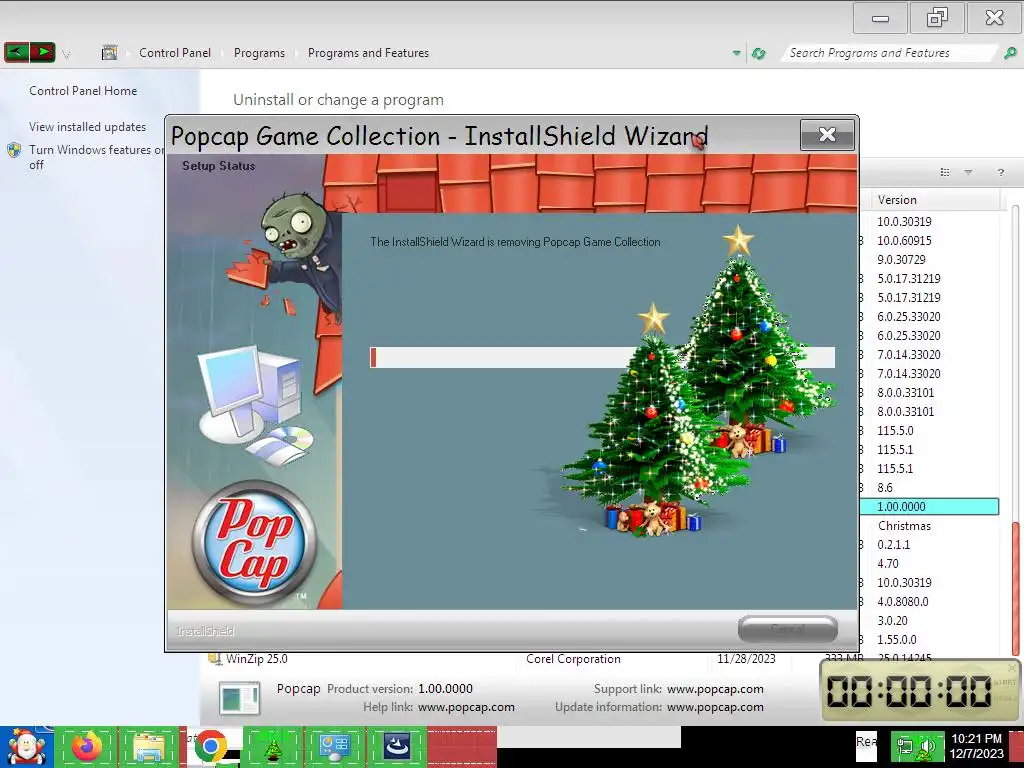Select the WinZip 25.0 program row
The image size is (1024, 768).
[256, 659]
